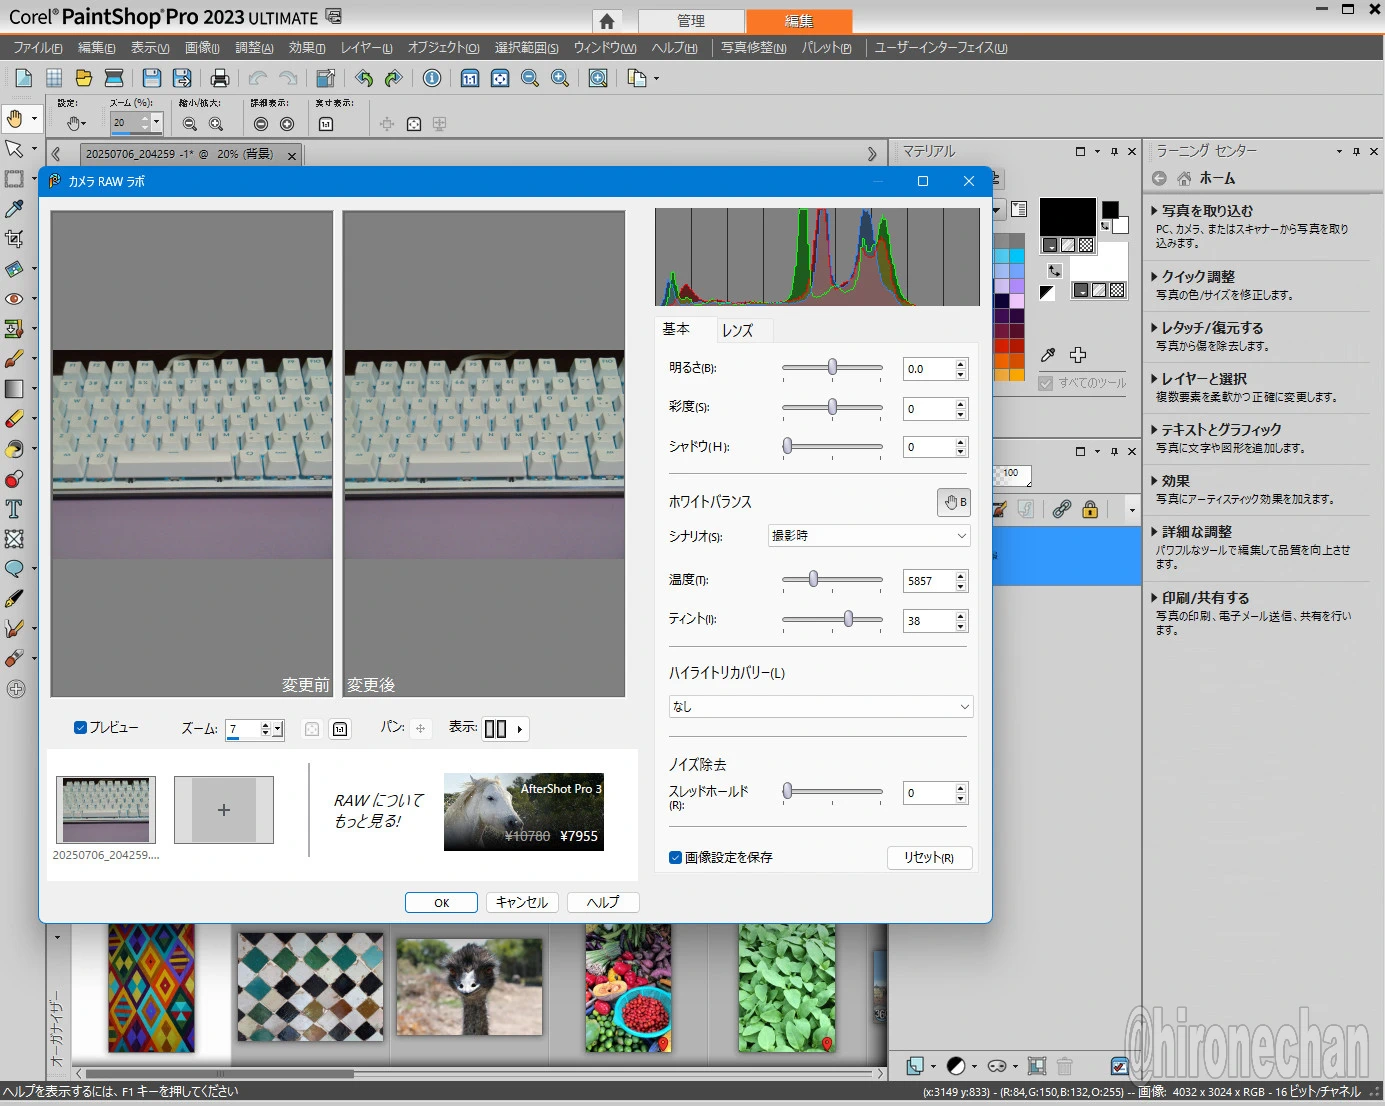Select the Dropper tool in tool palette
The width and height of the screenshot is (1385, 1106).
[x=14, y=208]
